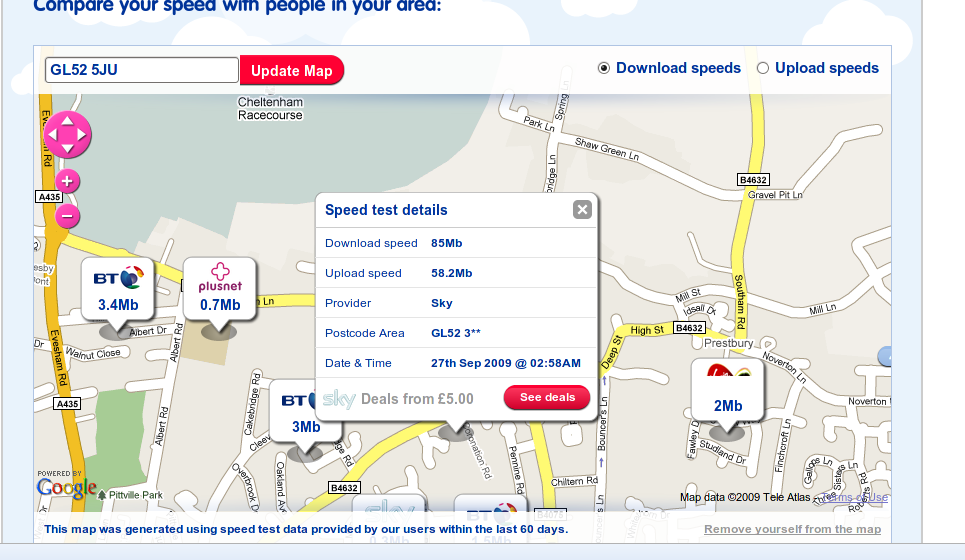
Task: Click the Sky logo in the popup
Action: 339,399
